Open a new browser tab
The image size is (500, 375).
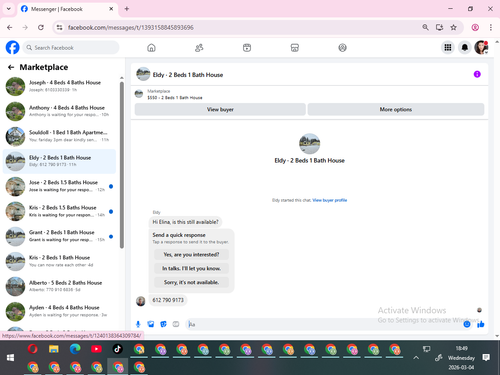[127, 9]
